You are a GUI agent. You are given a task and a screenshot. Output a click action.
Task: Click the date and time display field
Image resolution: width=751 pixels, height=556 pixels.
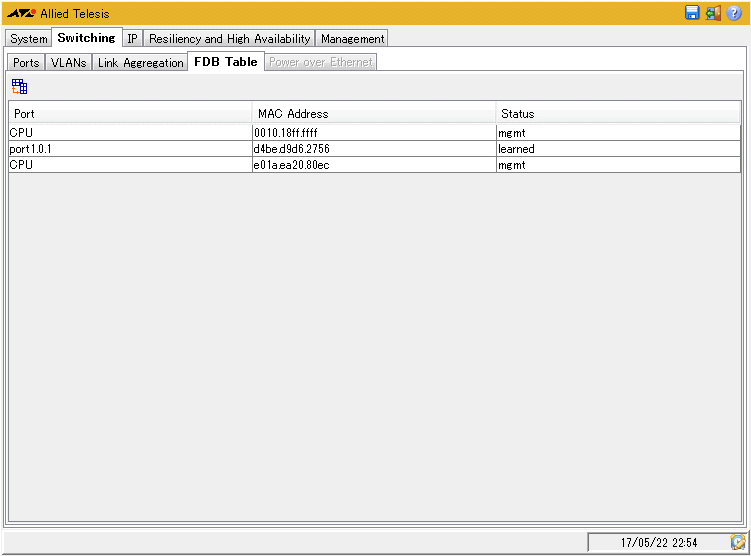point(658,542)
